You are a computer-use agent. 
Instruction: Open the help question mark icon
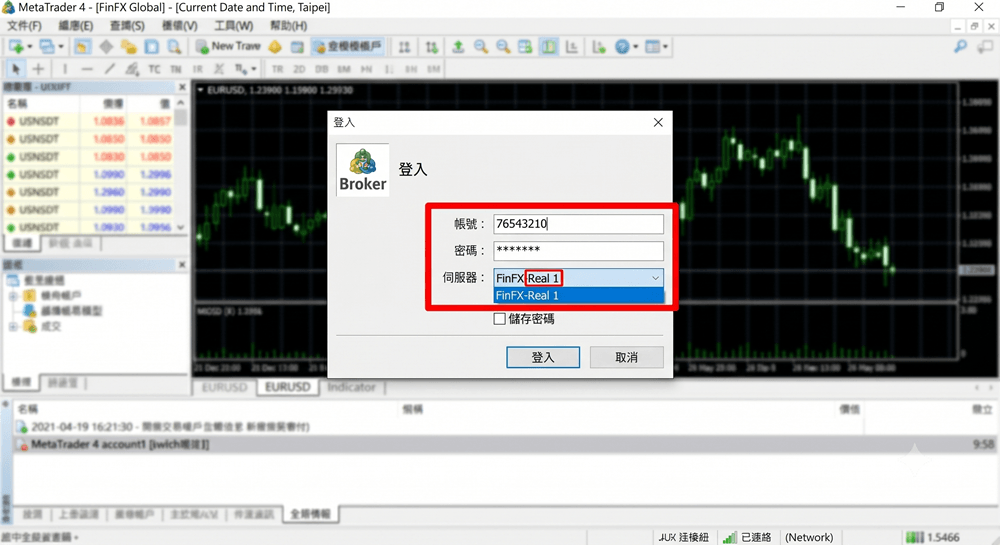622,47
